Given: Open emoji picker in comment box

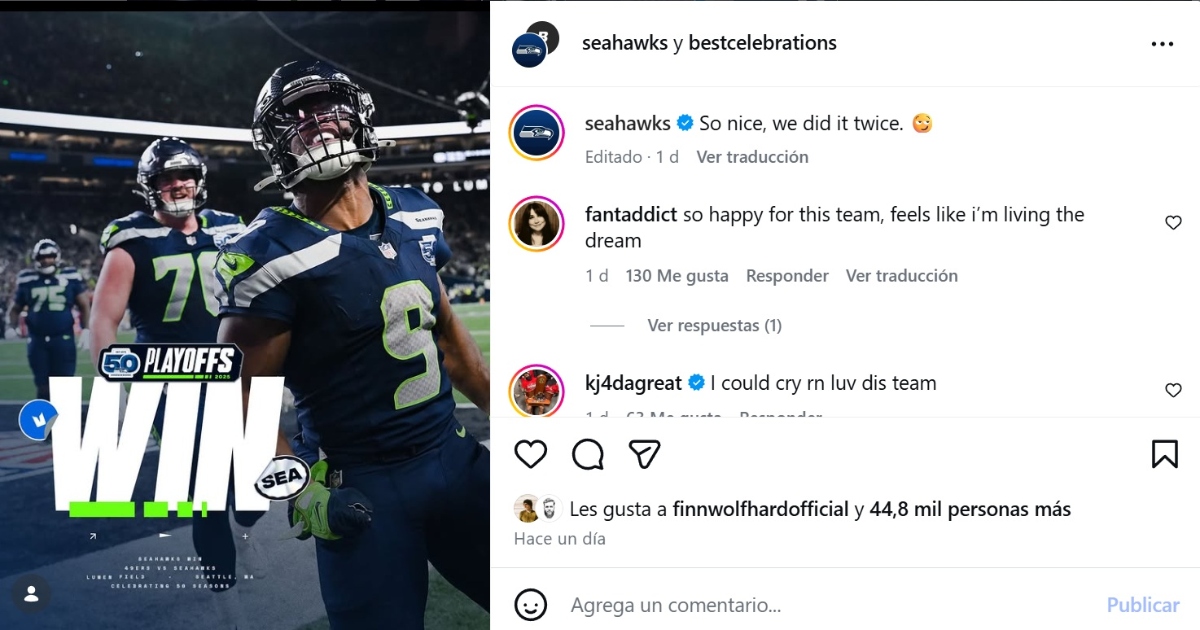Looking at the screenshot, I should pos(531,604).
